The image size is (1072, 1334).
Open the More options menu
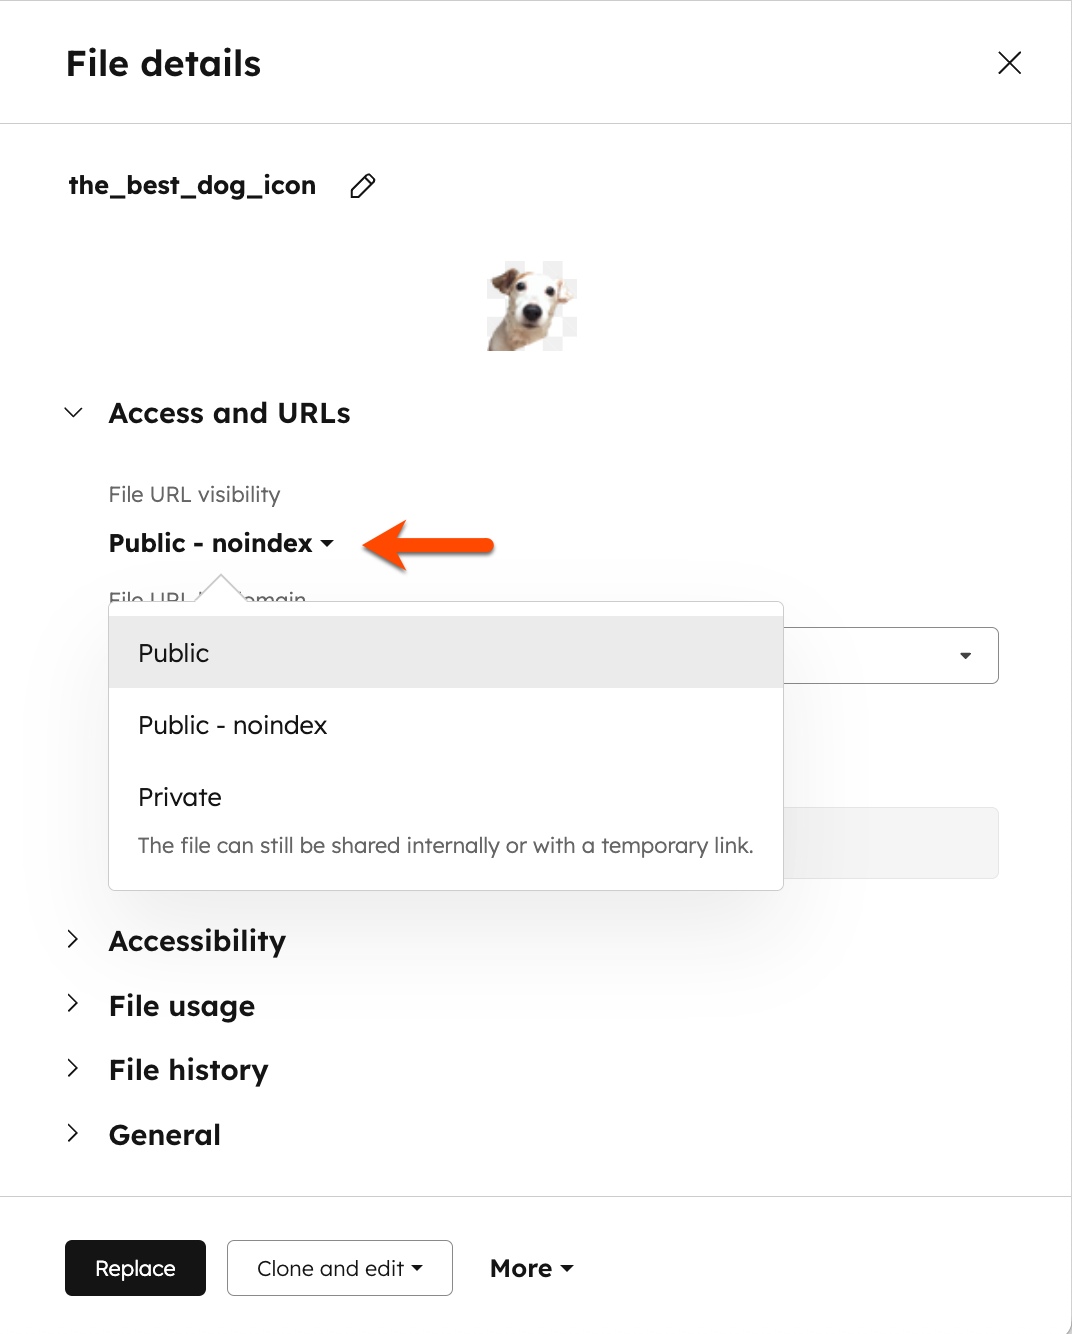coord(531,1268)
